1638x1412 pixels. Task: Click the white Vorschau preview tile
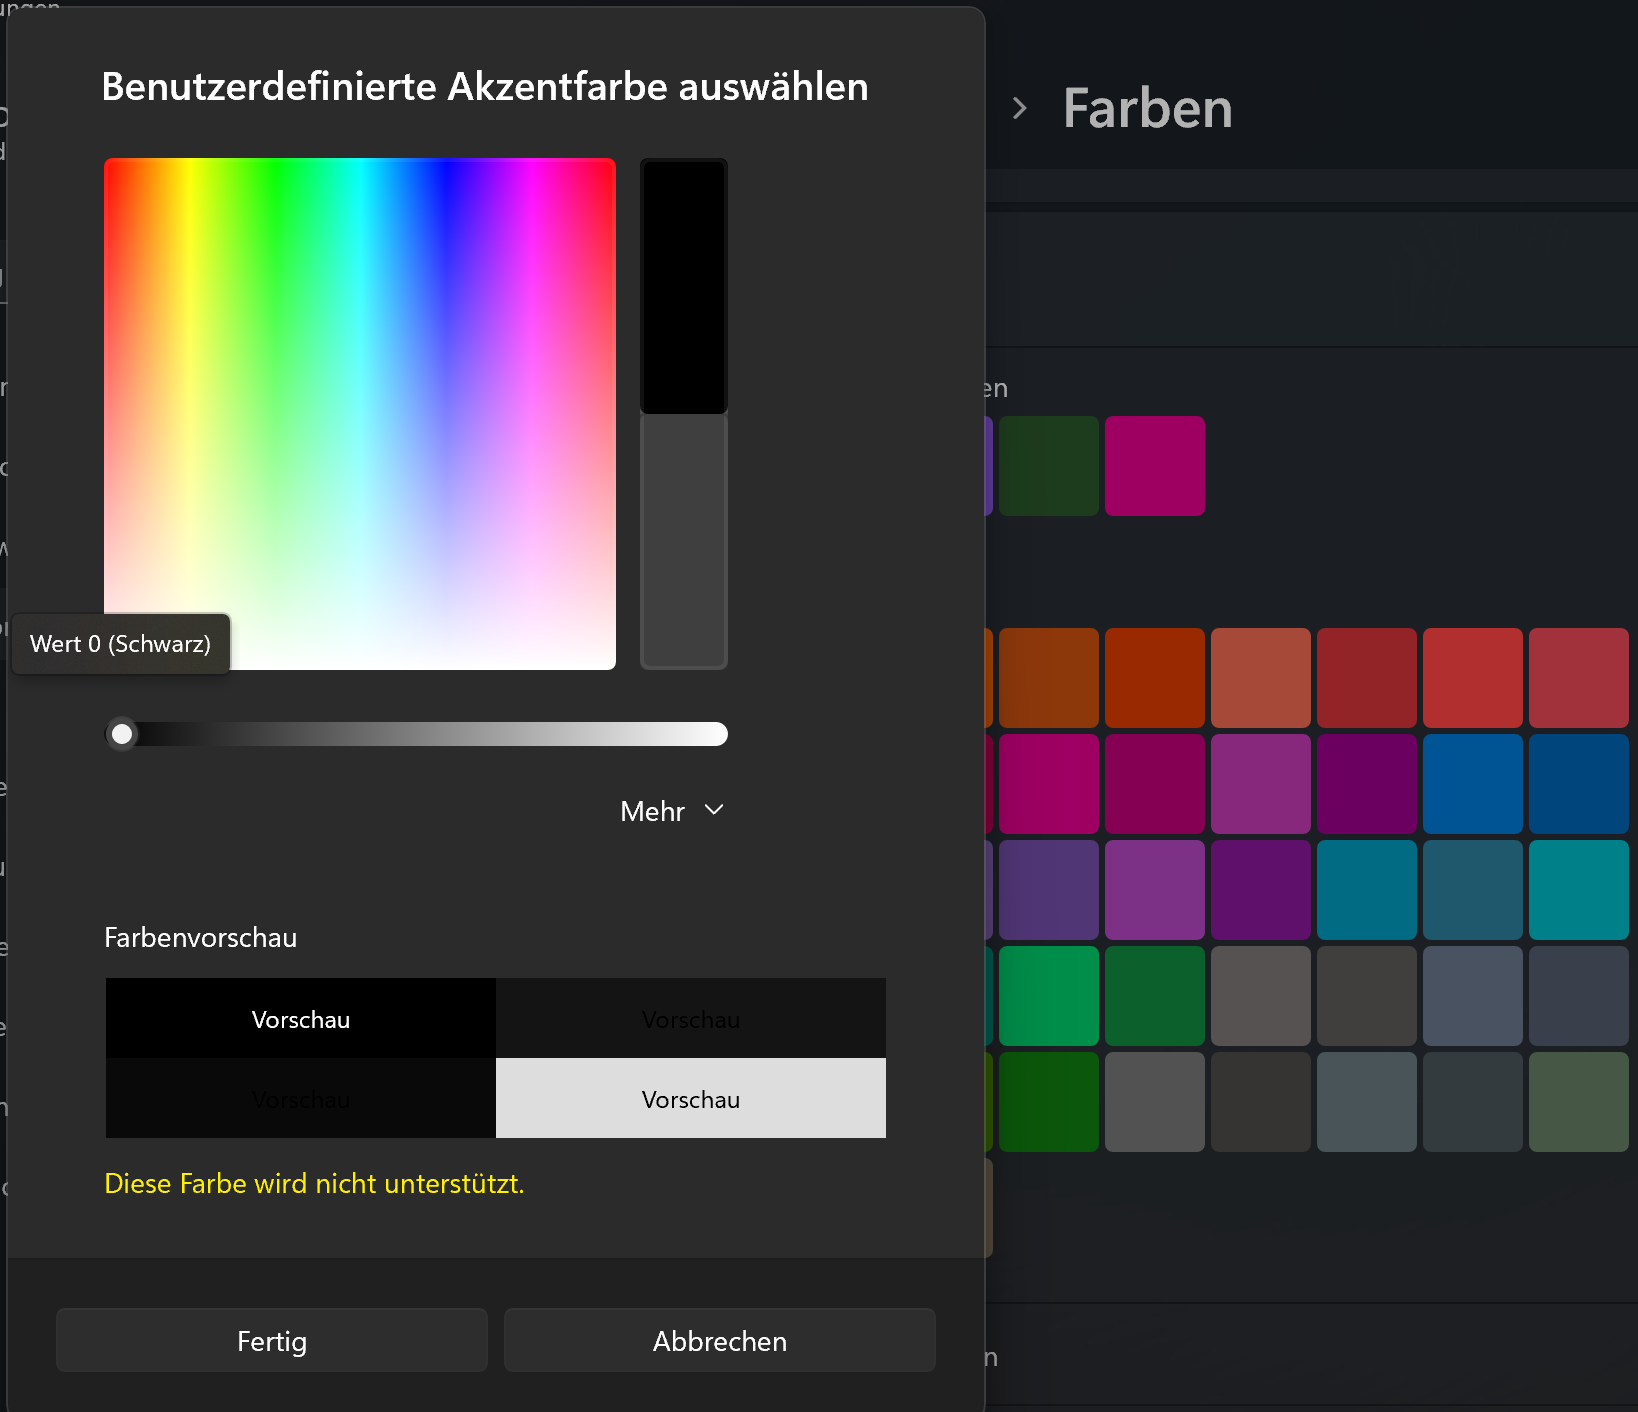click(x=690, y=1098)
